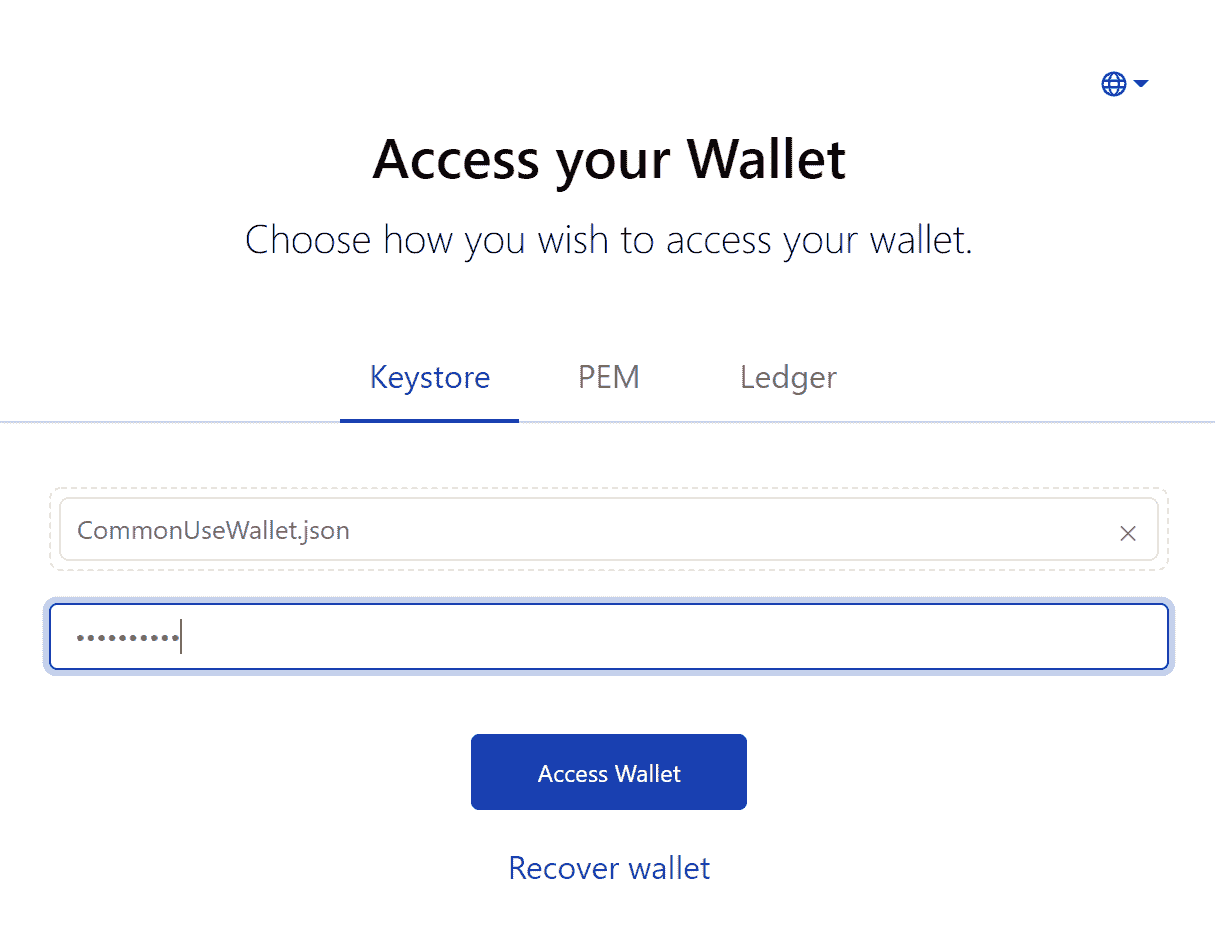Follow the Recover wallet link
The image size is (1215, 929).
tap(609, 867)
